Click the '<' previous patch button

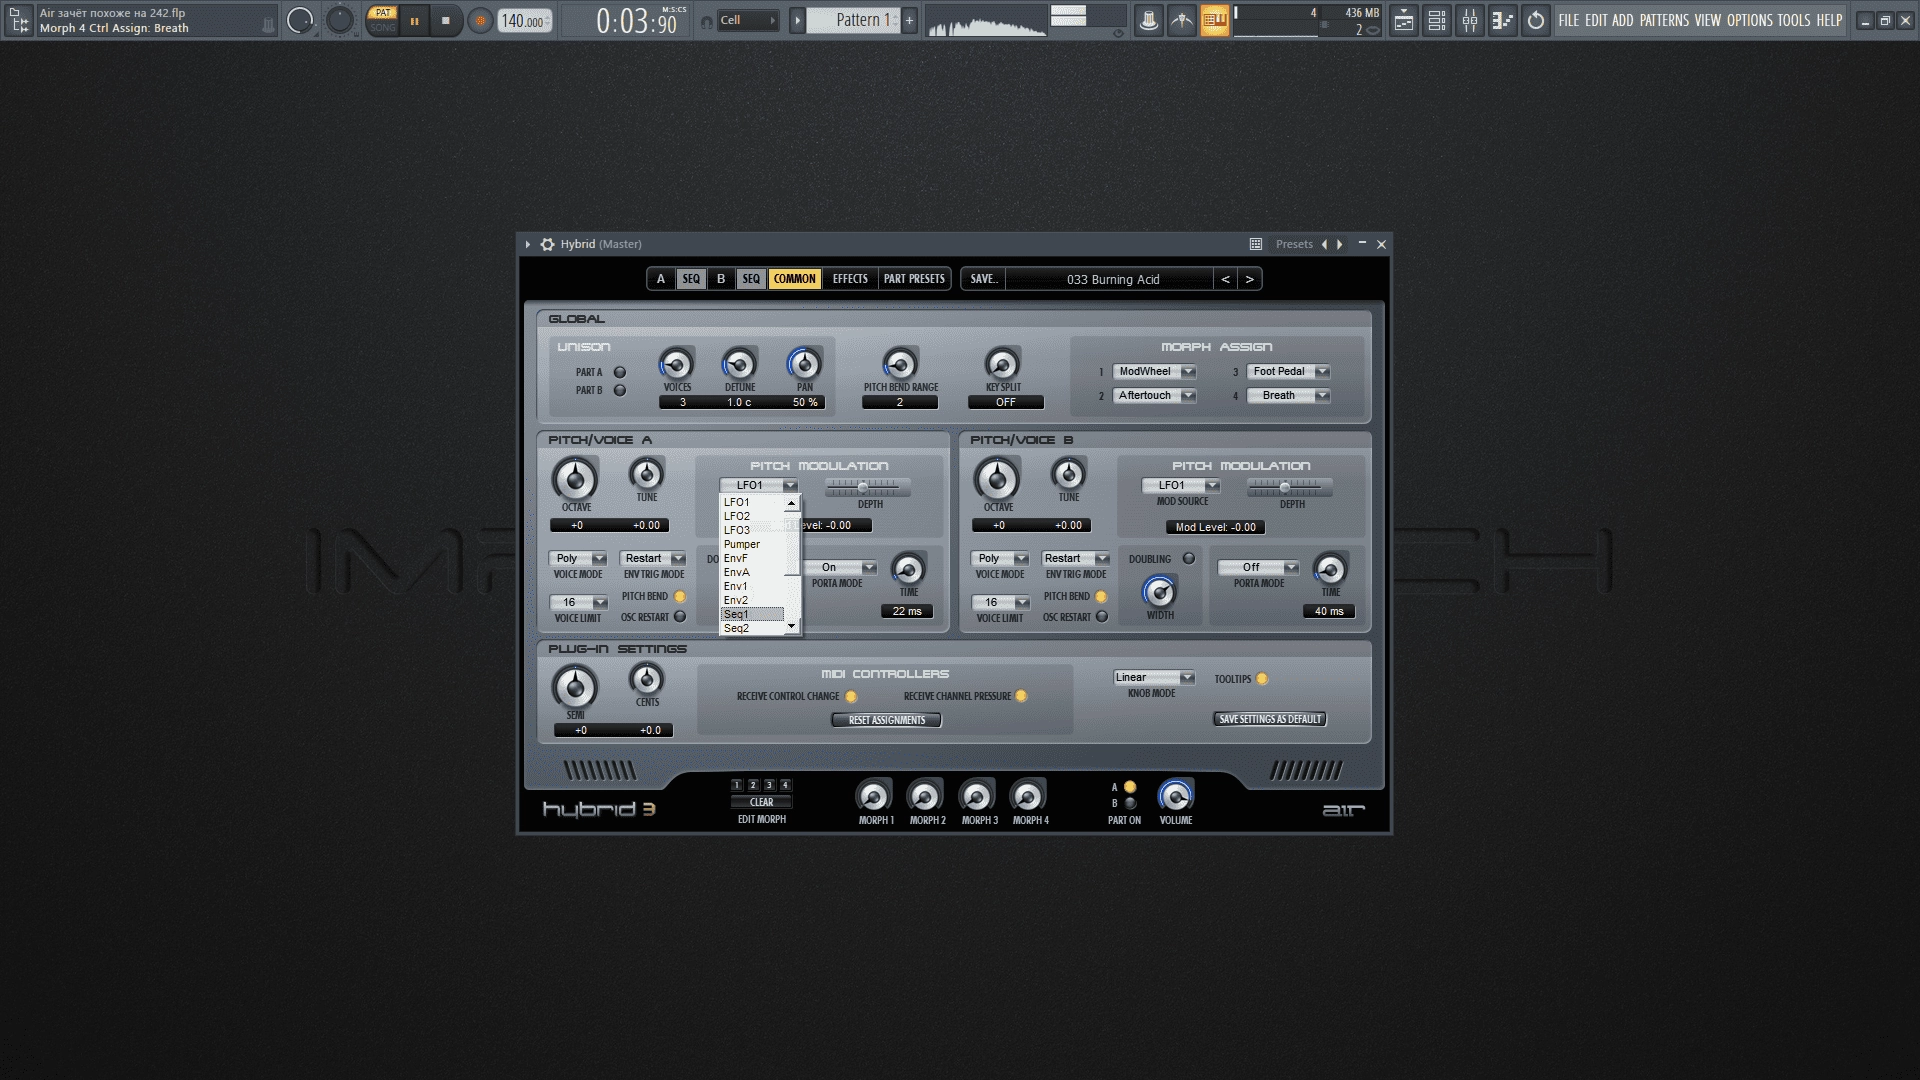(x=1225, y=279)
